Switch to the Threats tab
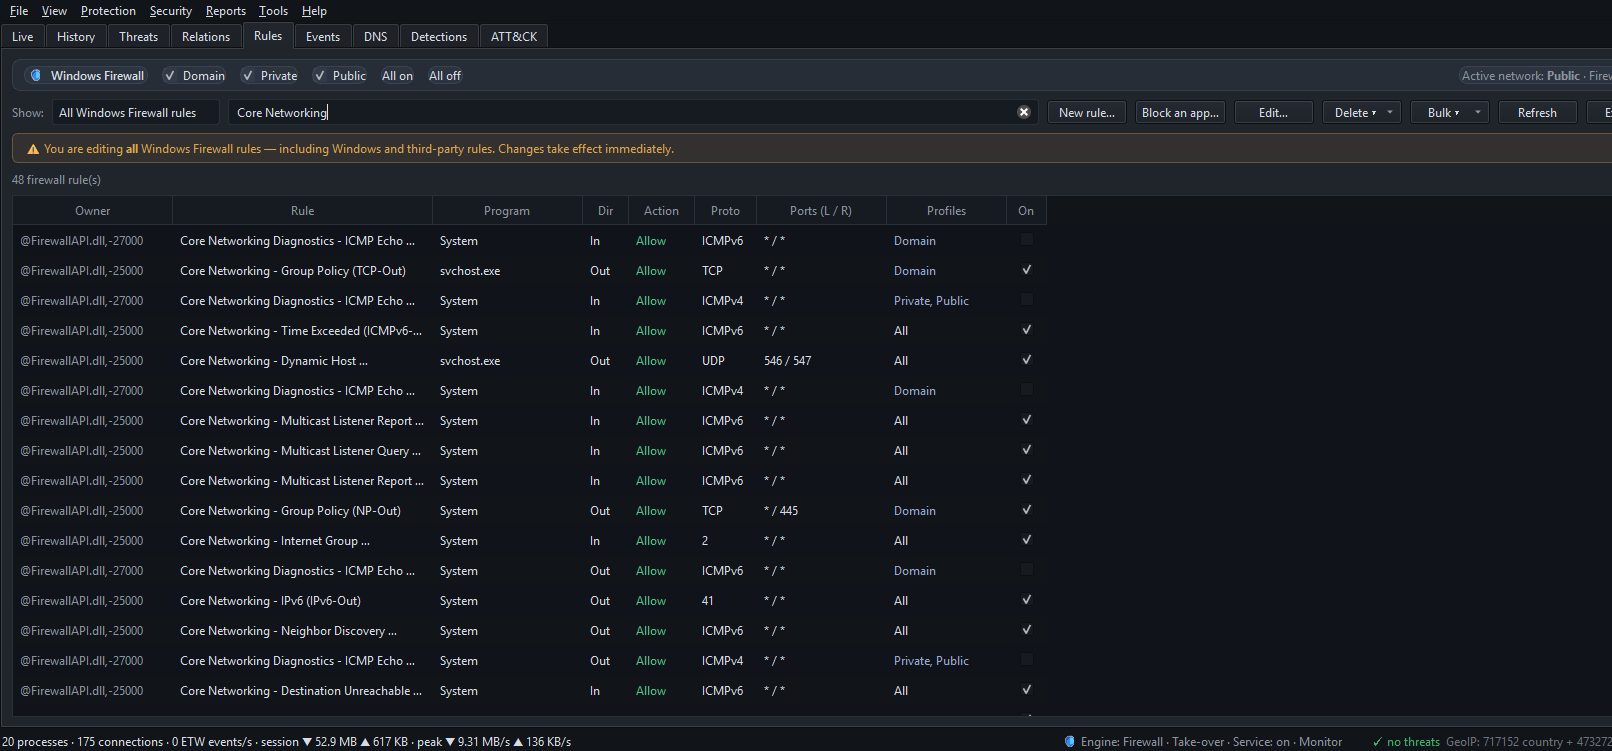1612x751 pixels. pos(138,37)
